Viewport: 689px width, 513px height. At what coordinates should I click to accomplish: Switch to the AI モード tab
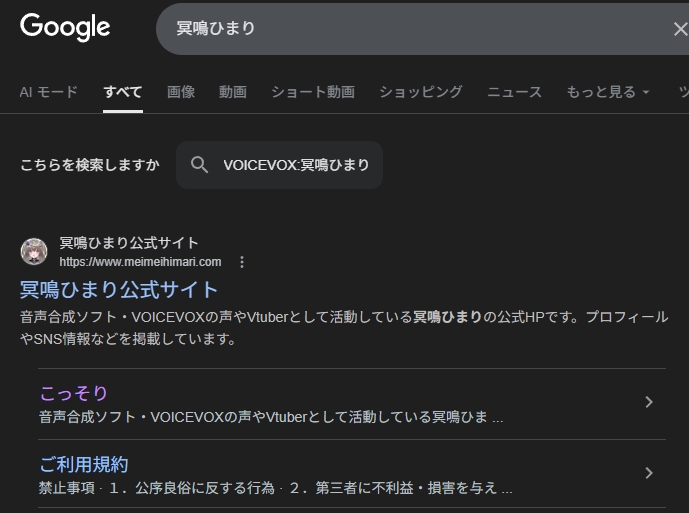coord(48,92)
